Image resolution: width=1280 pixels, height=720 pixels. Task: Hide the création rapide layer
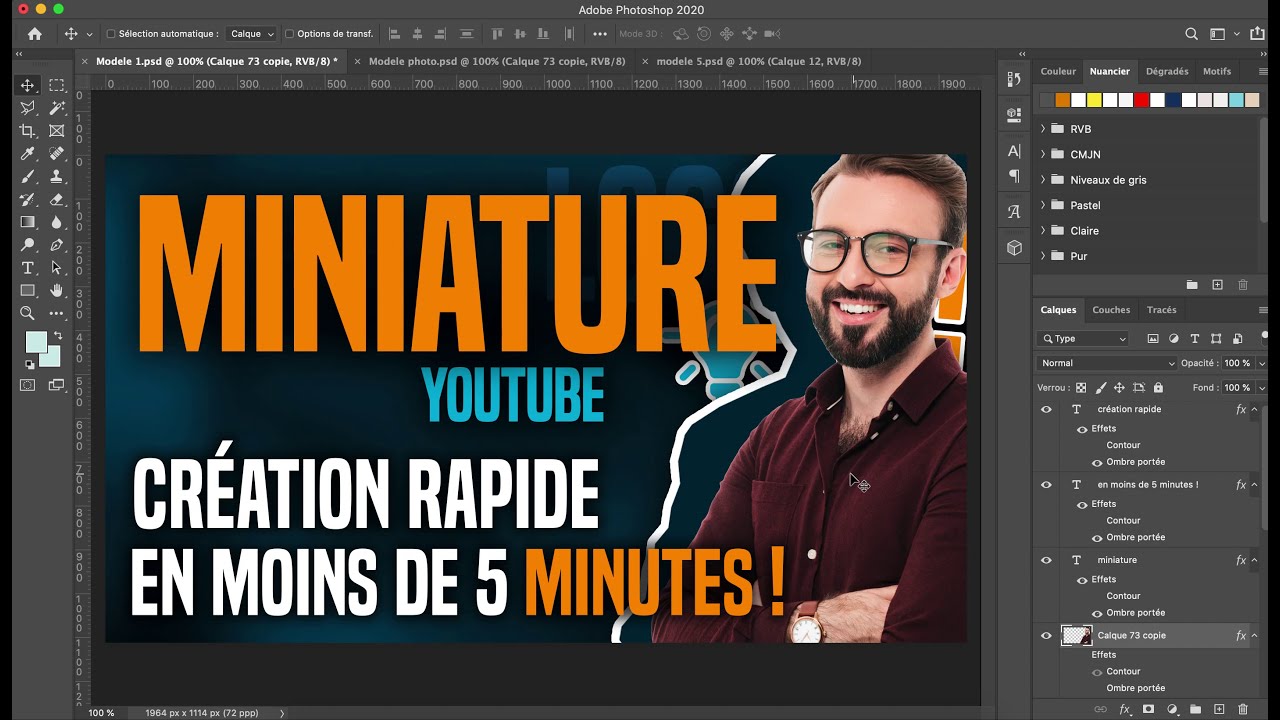[x=1046, y=409]
